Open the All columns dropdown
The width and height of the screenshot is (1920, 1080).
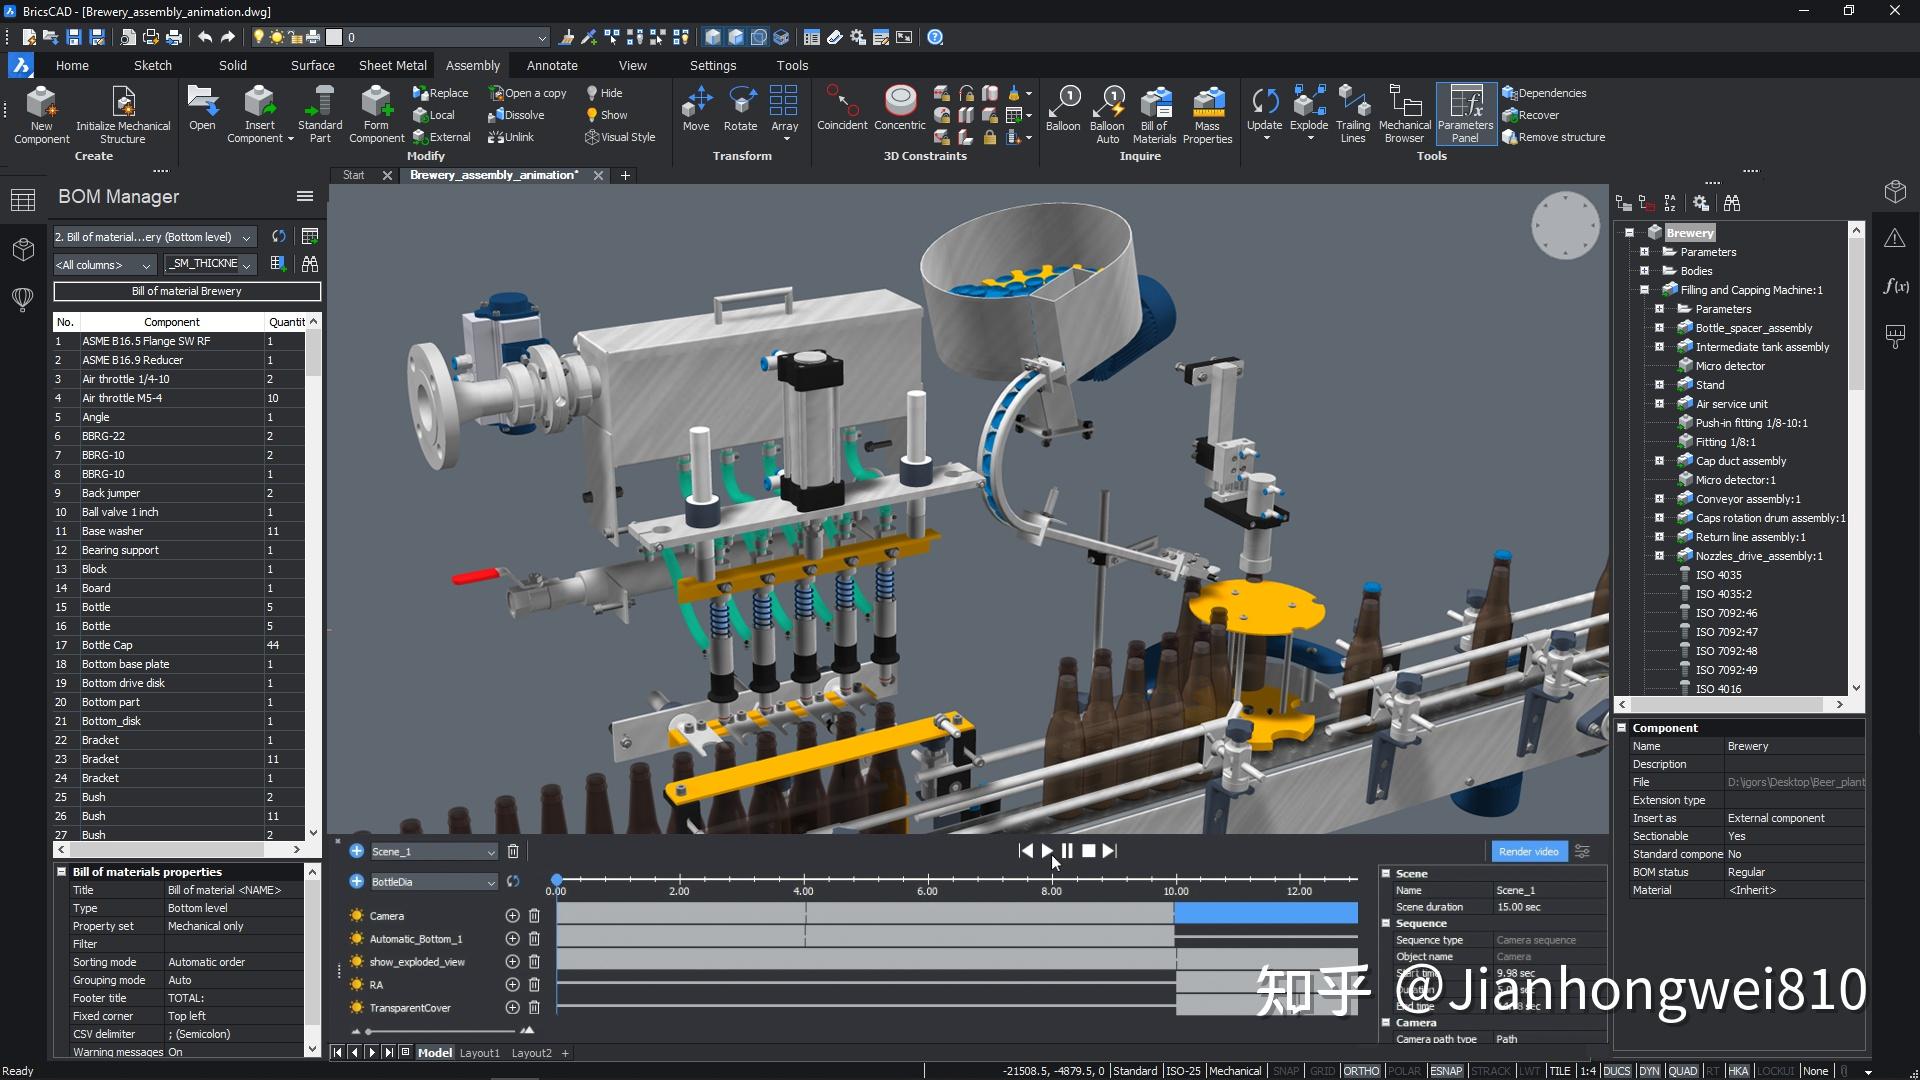point(105,265)
